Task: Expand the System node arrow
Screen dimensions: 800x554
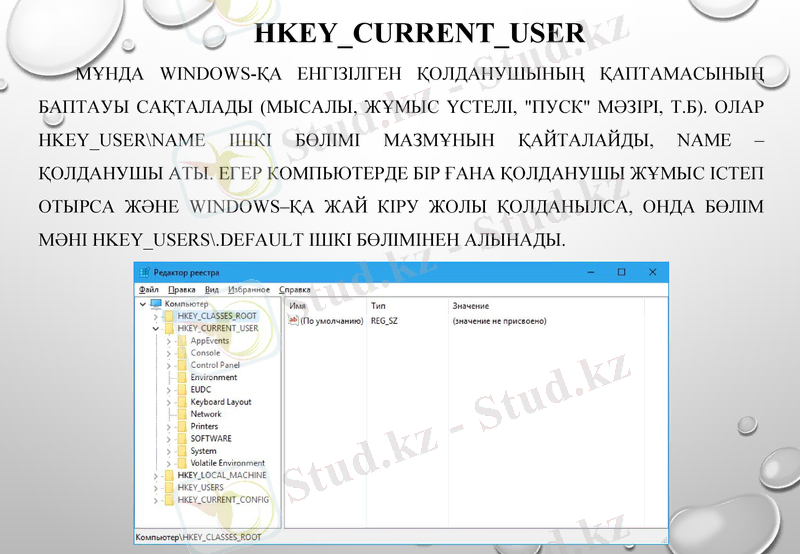Action: (169, 451)
